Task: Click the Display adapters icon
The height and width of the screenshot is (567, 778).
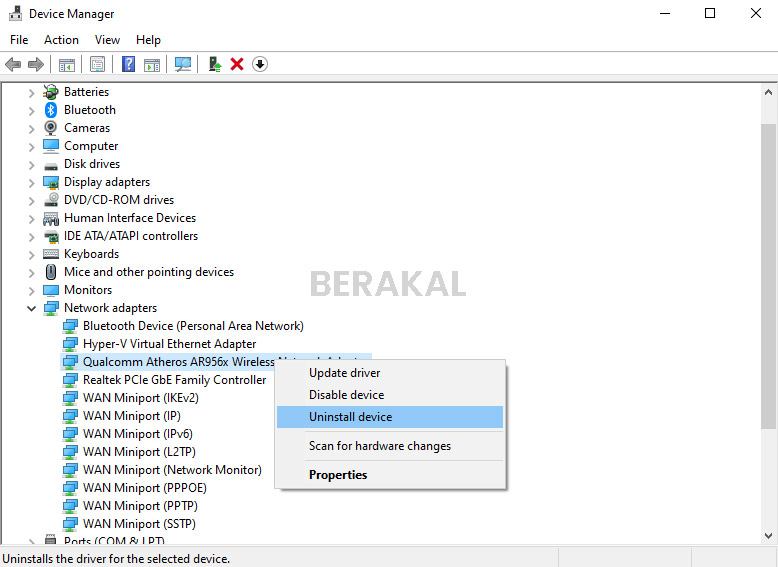Action: point(51,182)
